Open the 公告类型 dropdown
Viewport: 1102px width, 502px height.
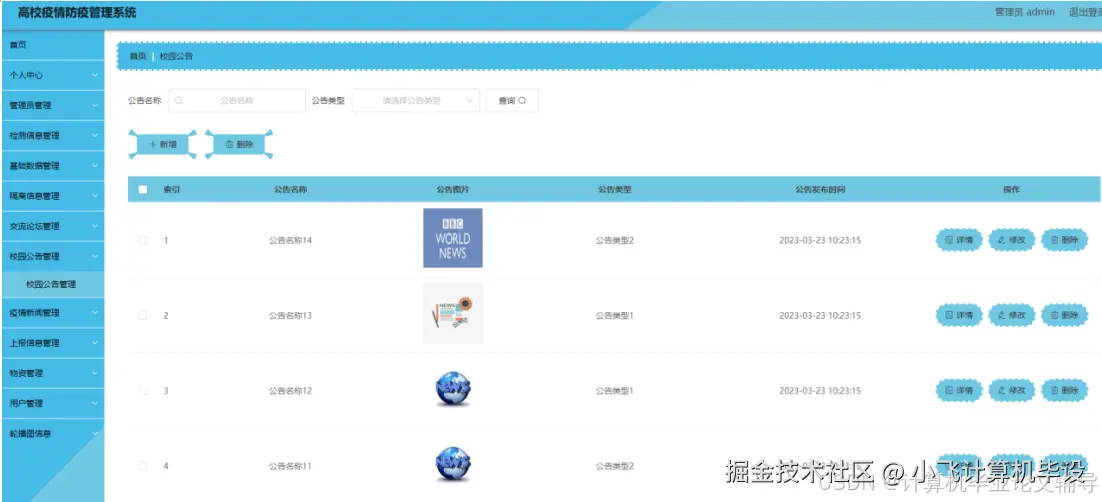[416, 101]
